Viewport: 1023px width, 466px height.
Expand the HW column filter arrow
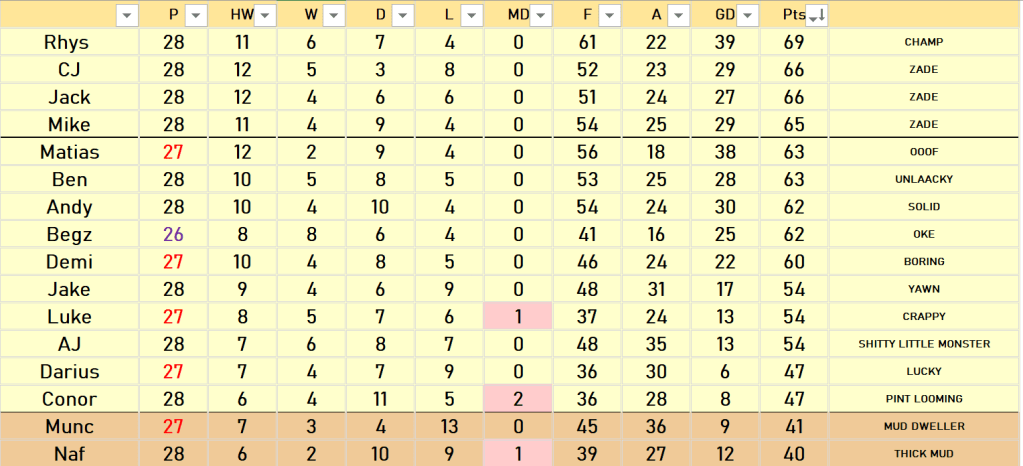(267, 15)
